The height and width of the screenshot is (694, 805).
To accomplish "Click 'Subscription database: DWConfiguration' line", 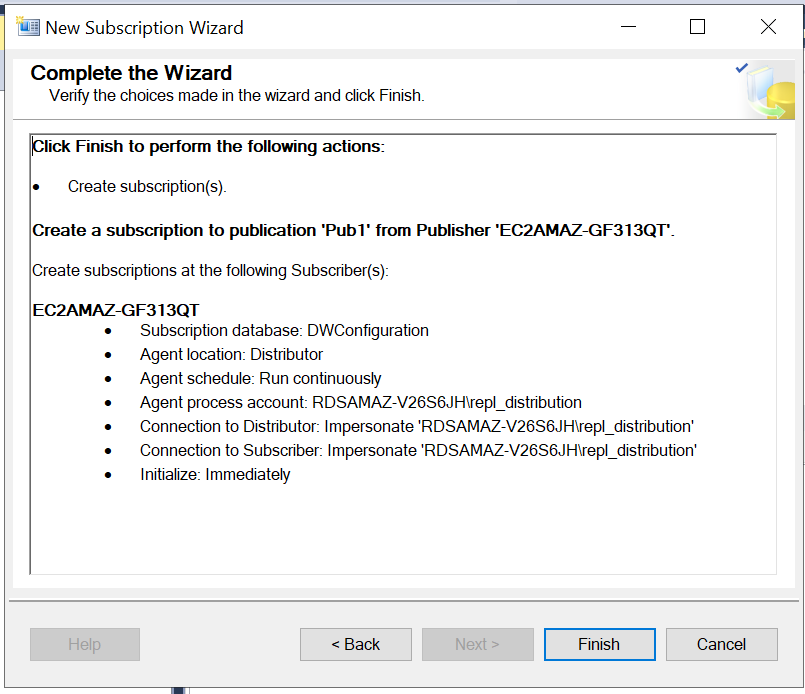I will point(284,331).
